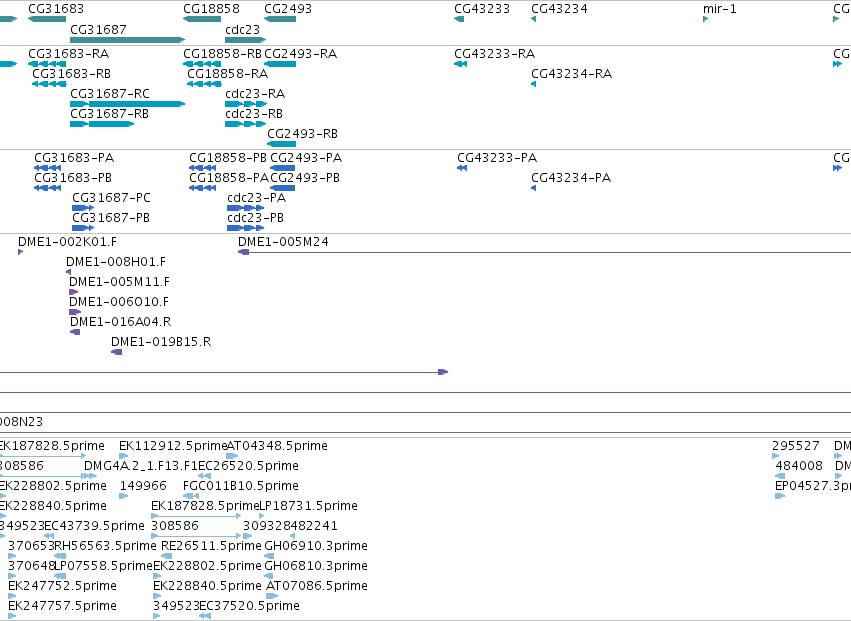Click the CG2493-PB protein label

point(305,178)
